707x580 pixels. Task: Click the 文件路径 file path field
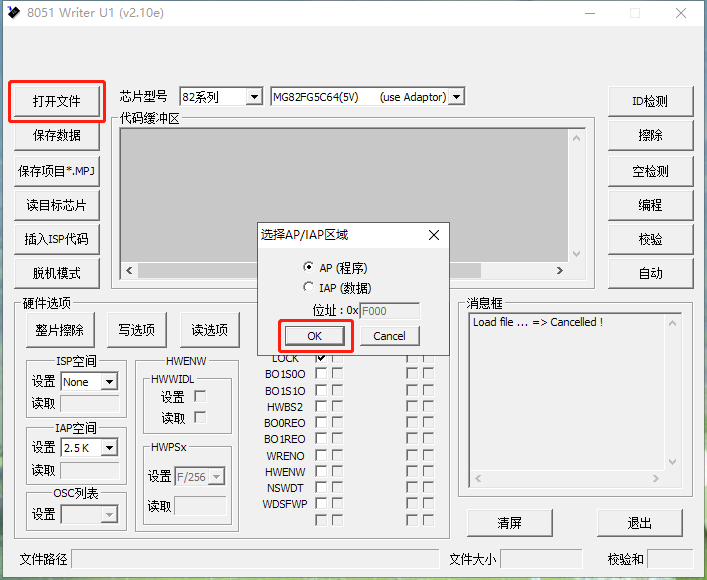255,559
